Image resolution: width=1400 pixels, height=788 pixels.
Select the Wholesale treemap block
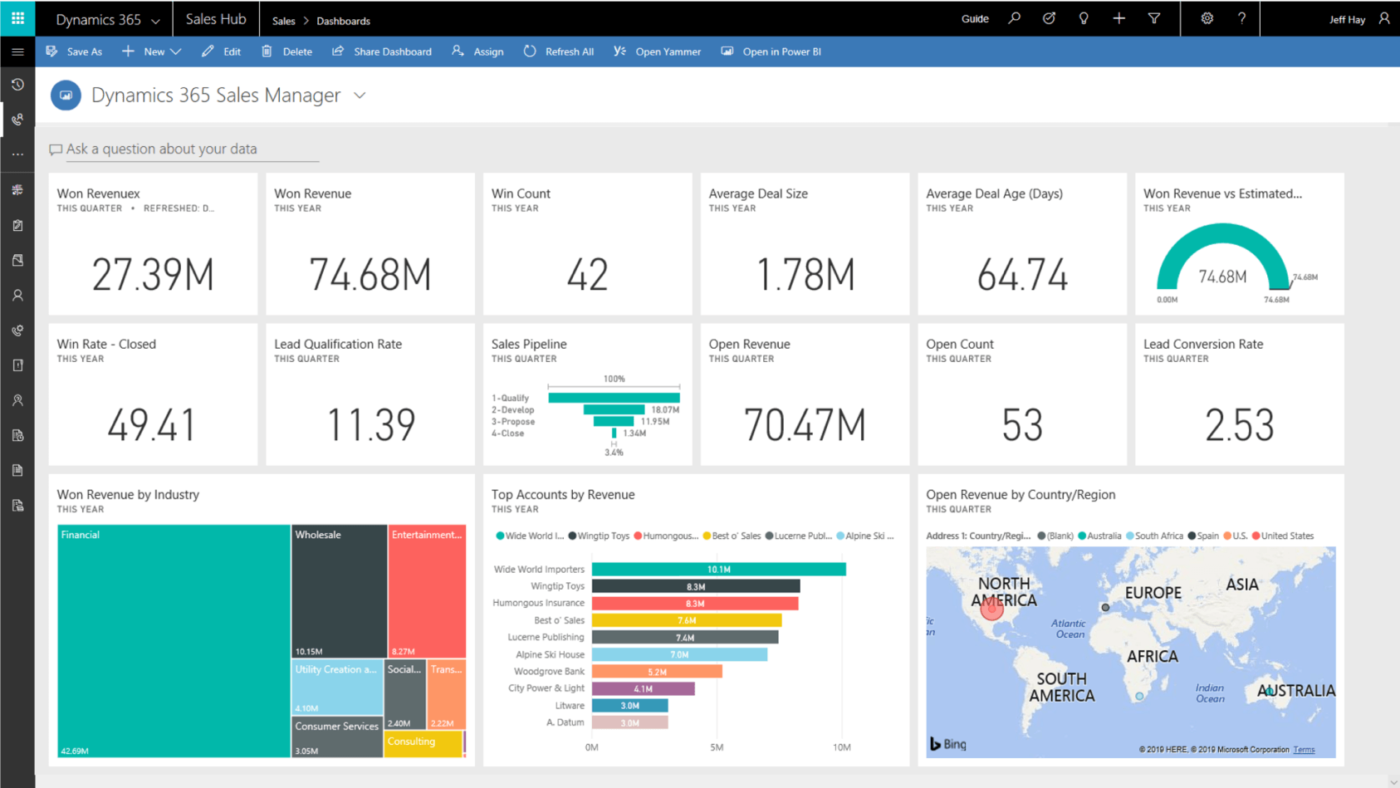tap(340, 591)
